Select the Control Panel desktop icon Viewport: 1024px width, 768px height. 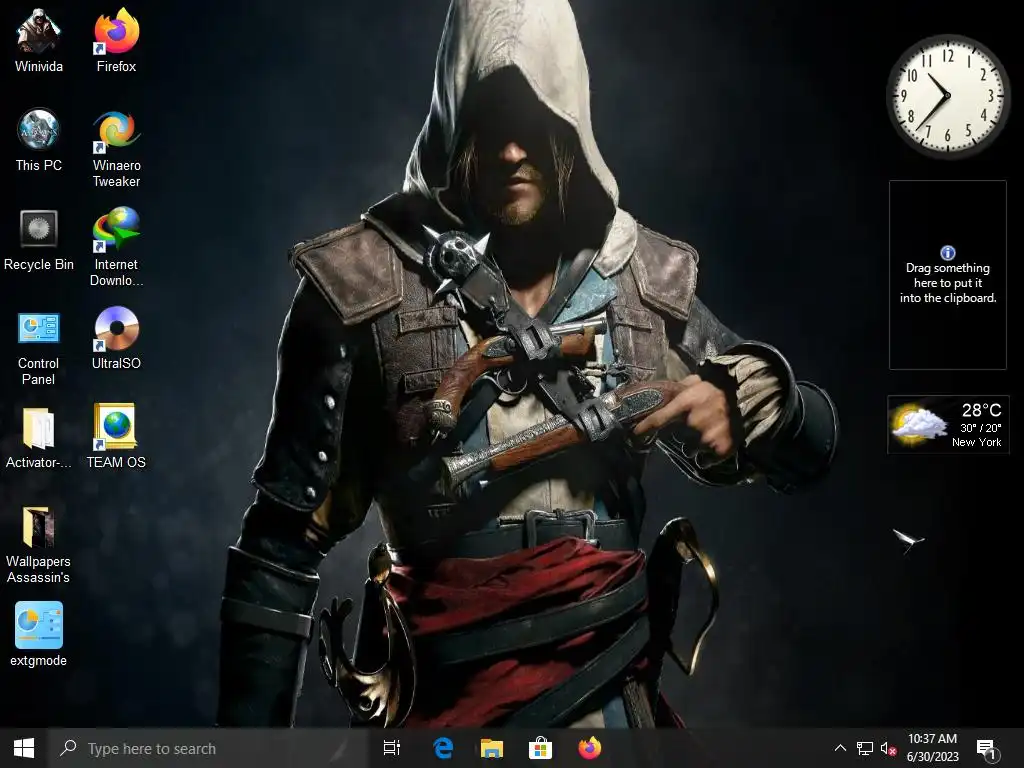pyautogui.click(x=39, y=347)
